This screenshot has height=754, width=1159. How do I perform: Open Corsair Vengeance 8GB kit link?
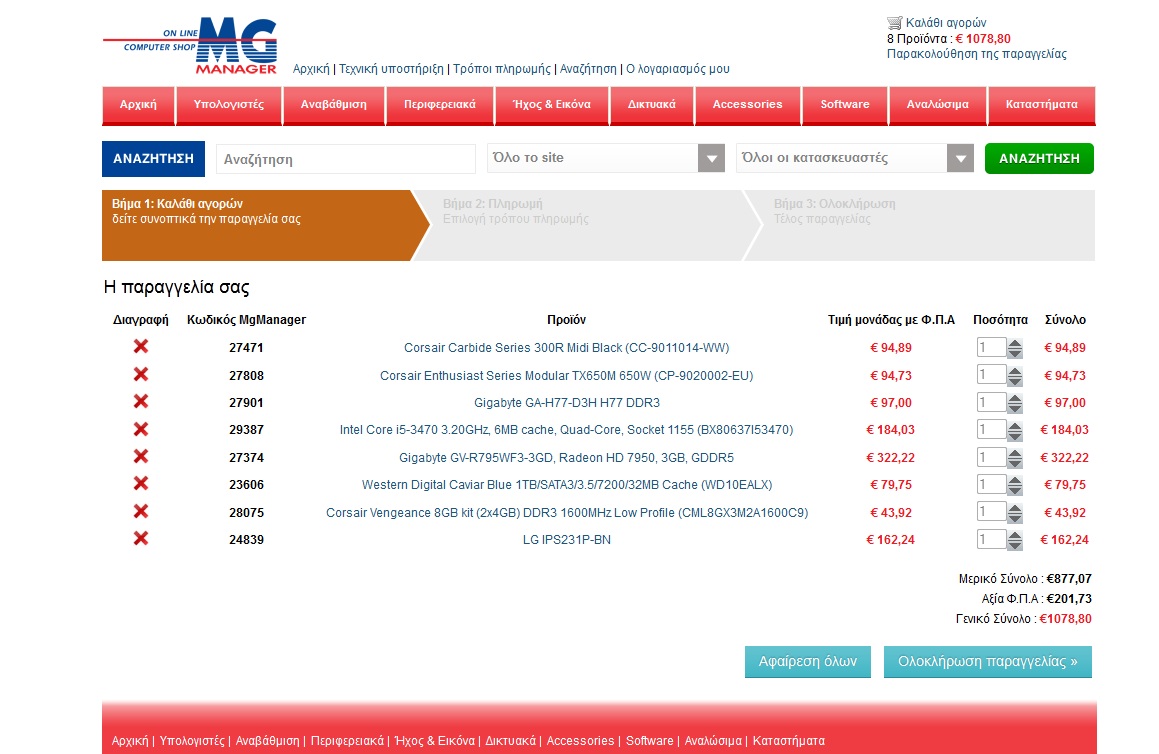566,512
